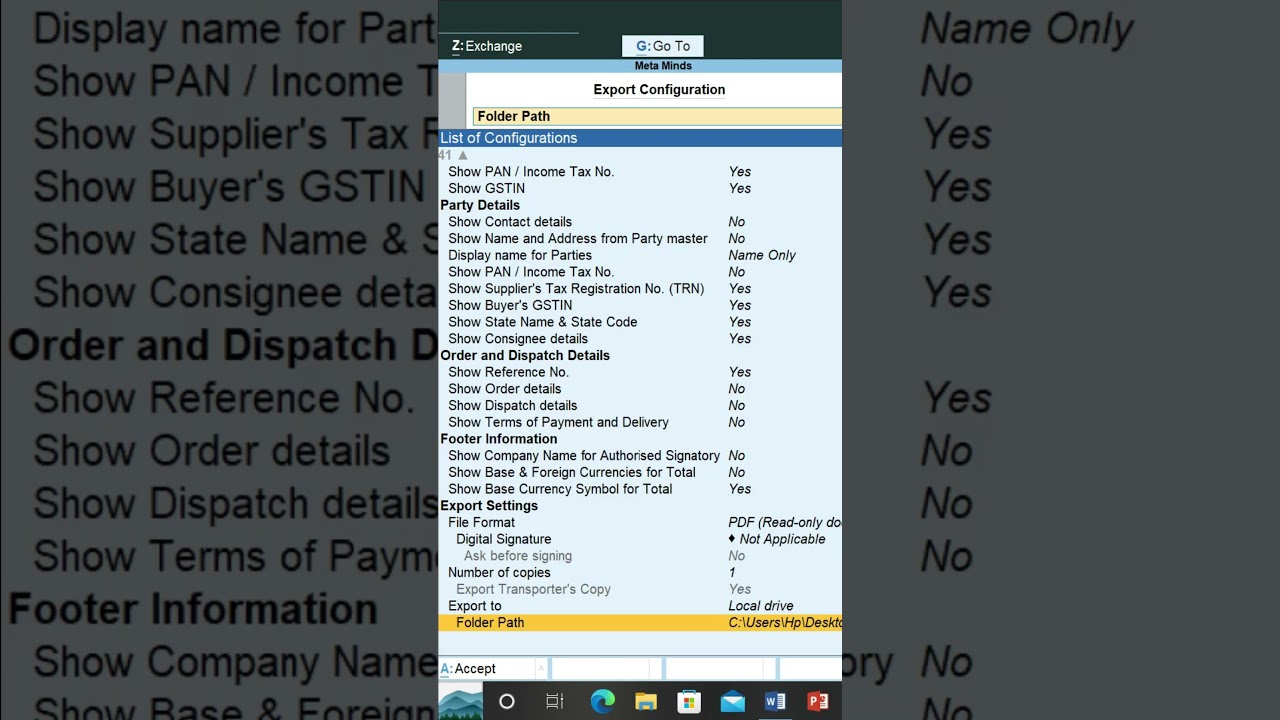Select Show Base & Foreign Currencies for Total
The width and height of the screenshot is (1280, 720).
[x=640, y=472]
